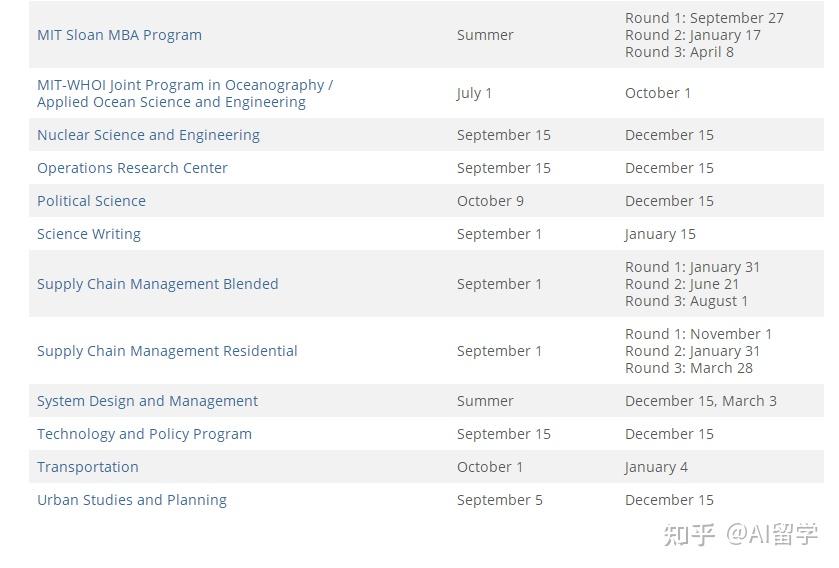Select the Transportation program link

pyautogui.click(x=88, y=467)
